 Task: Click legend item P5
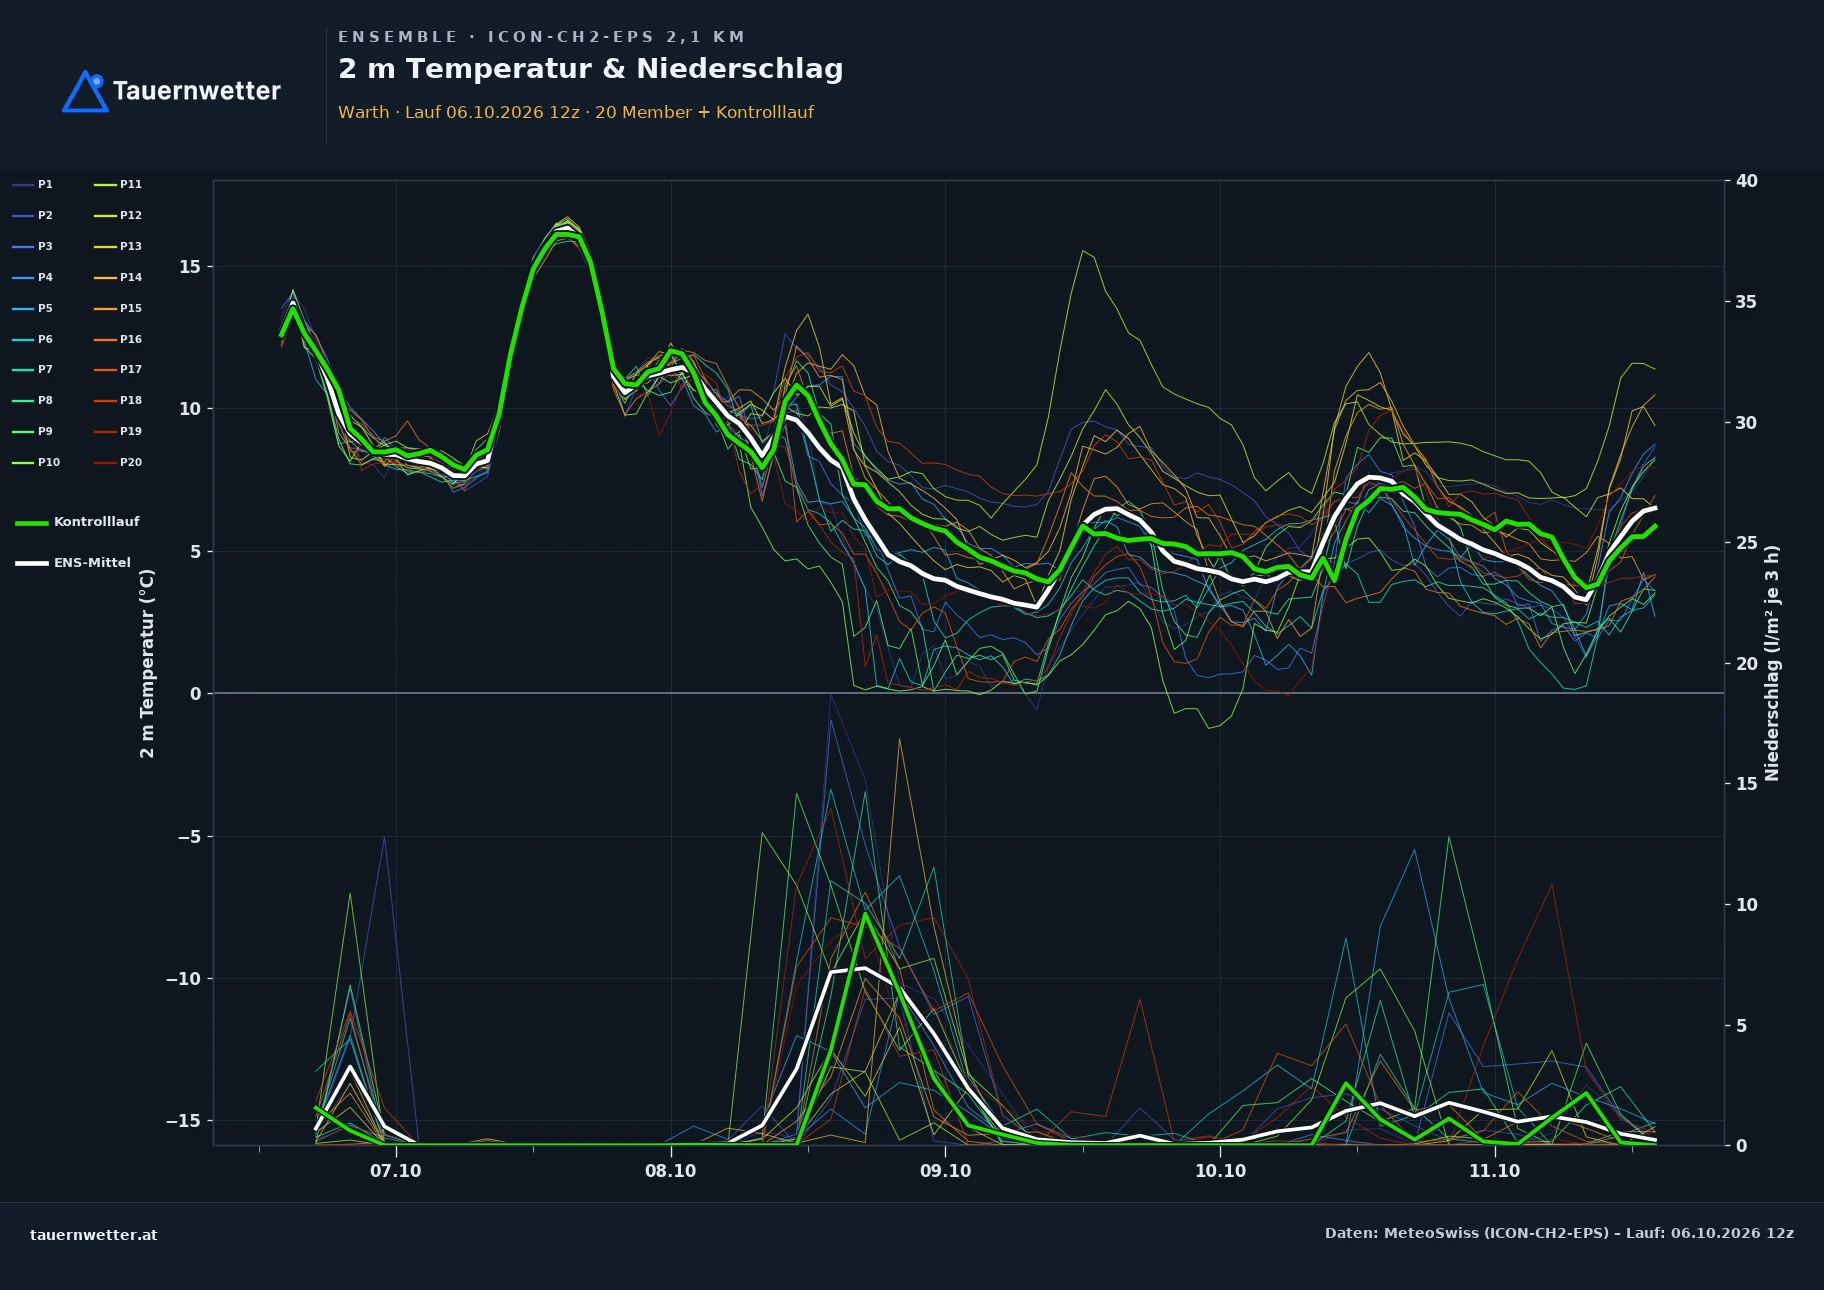tap(33, 308)
